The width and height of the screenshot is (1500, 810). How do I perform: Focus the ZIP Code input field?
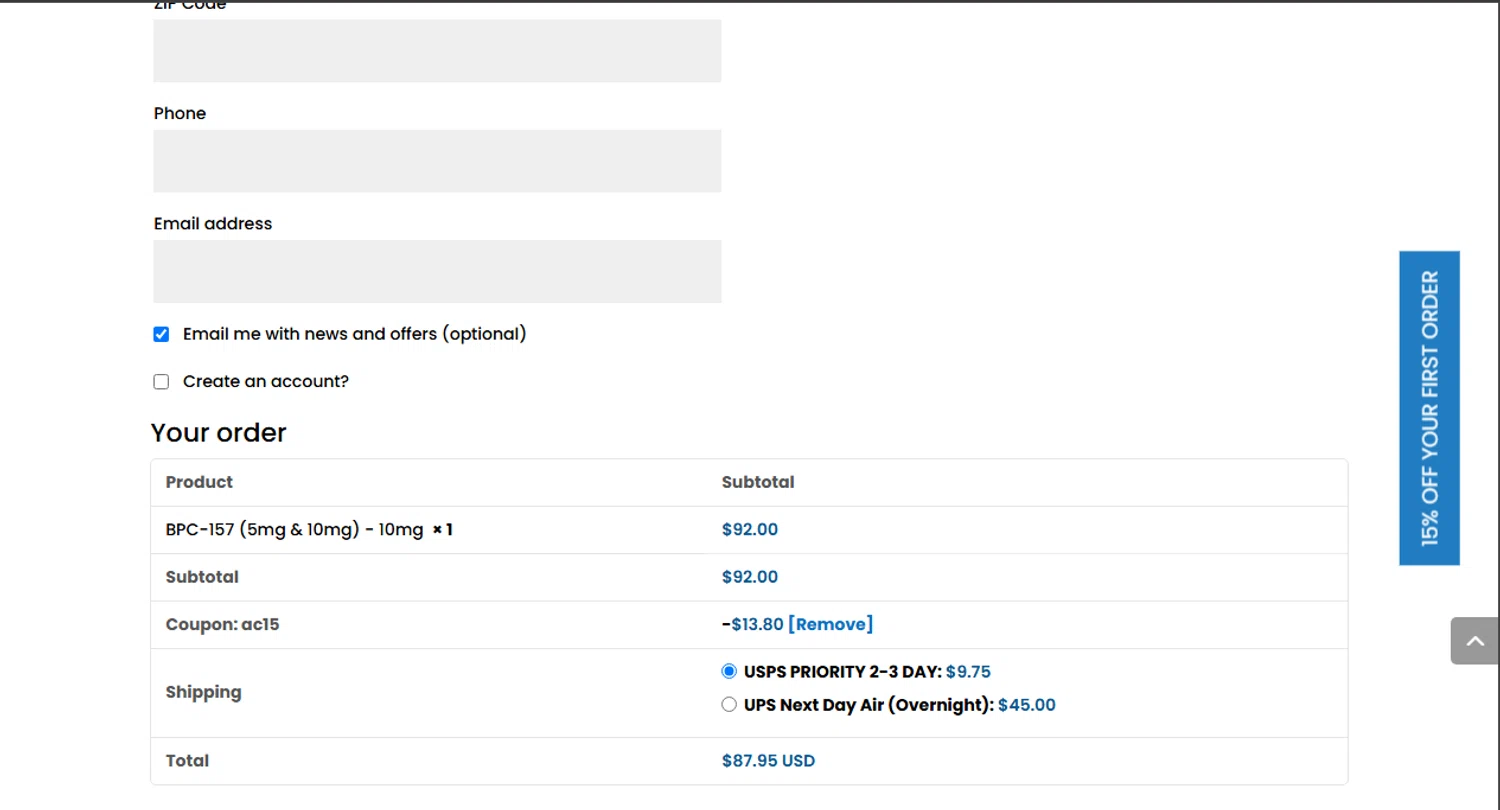click(x=437, y=51)
